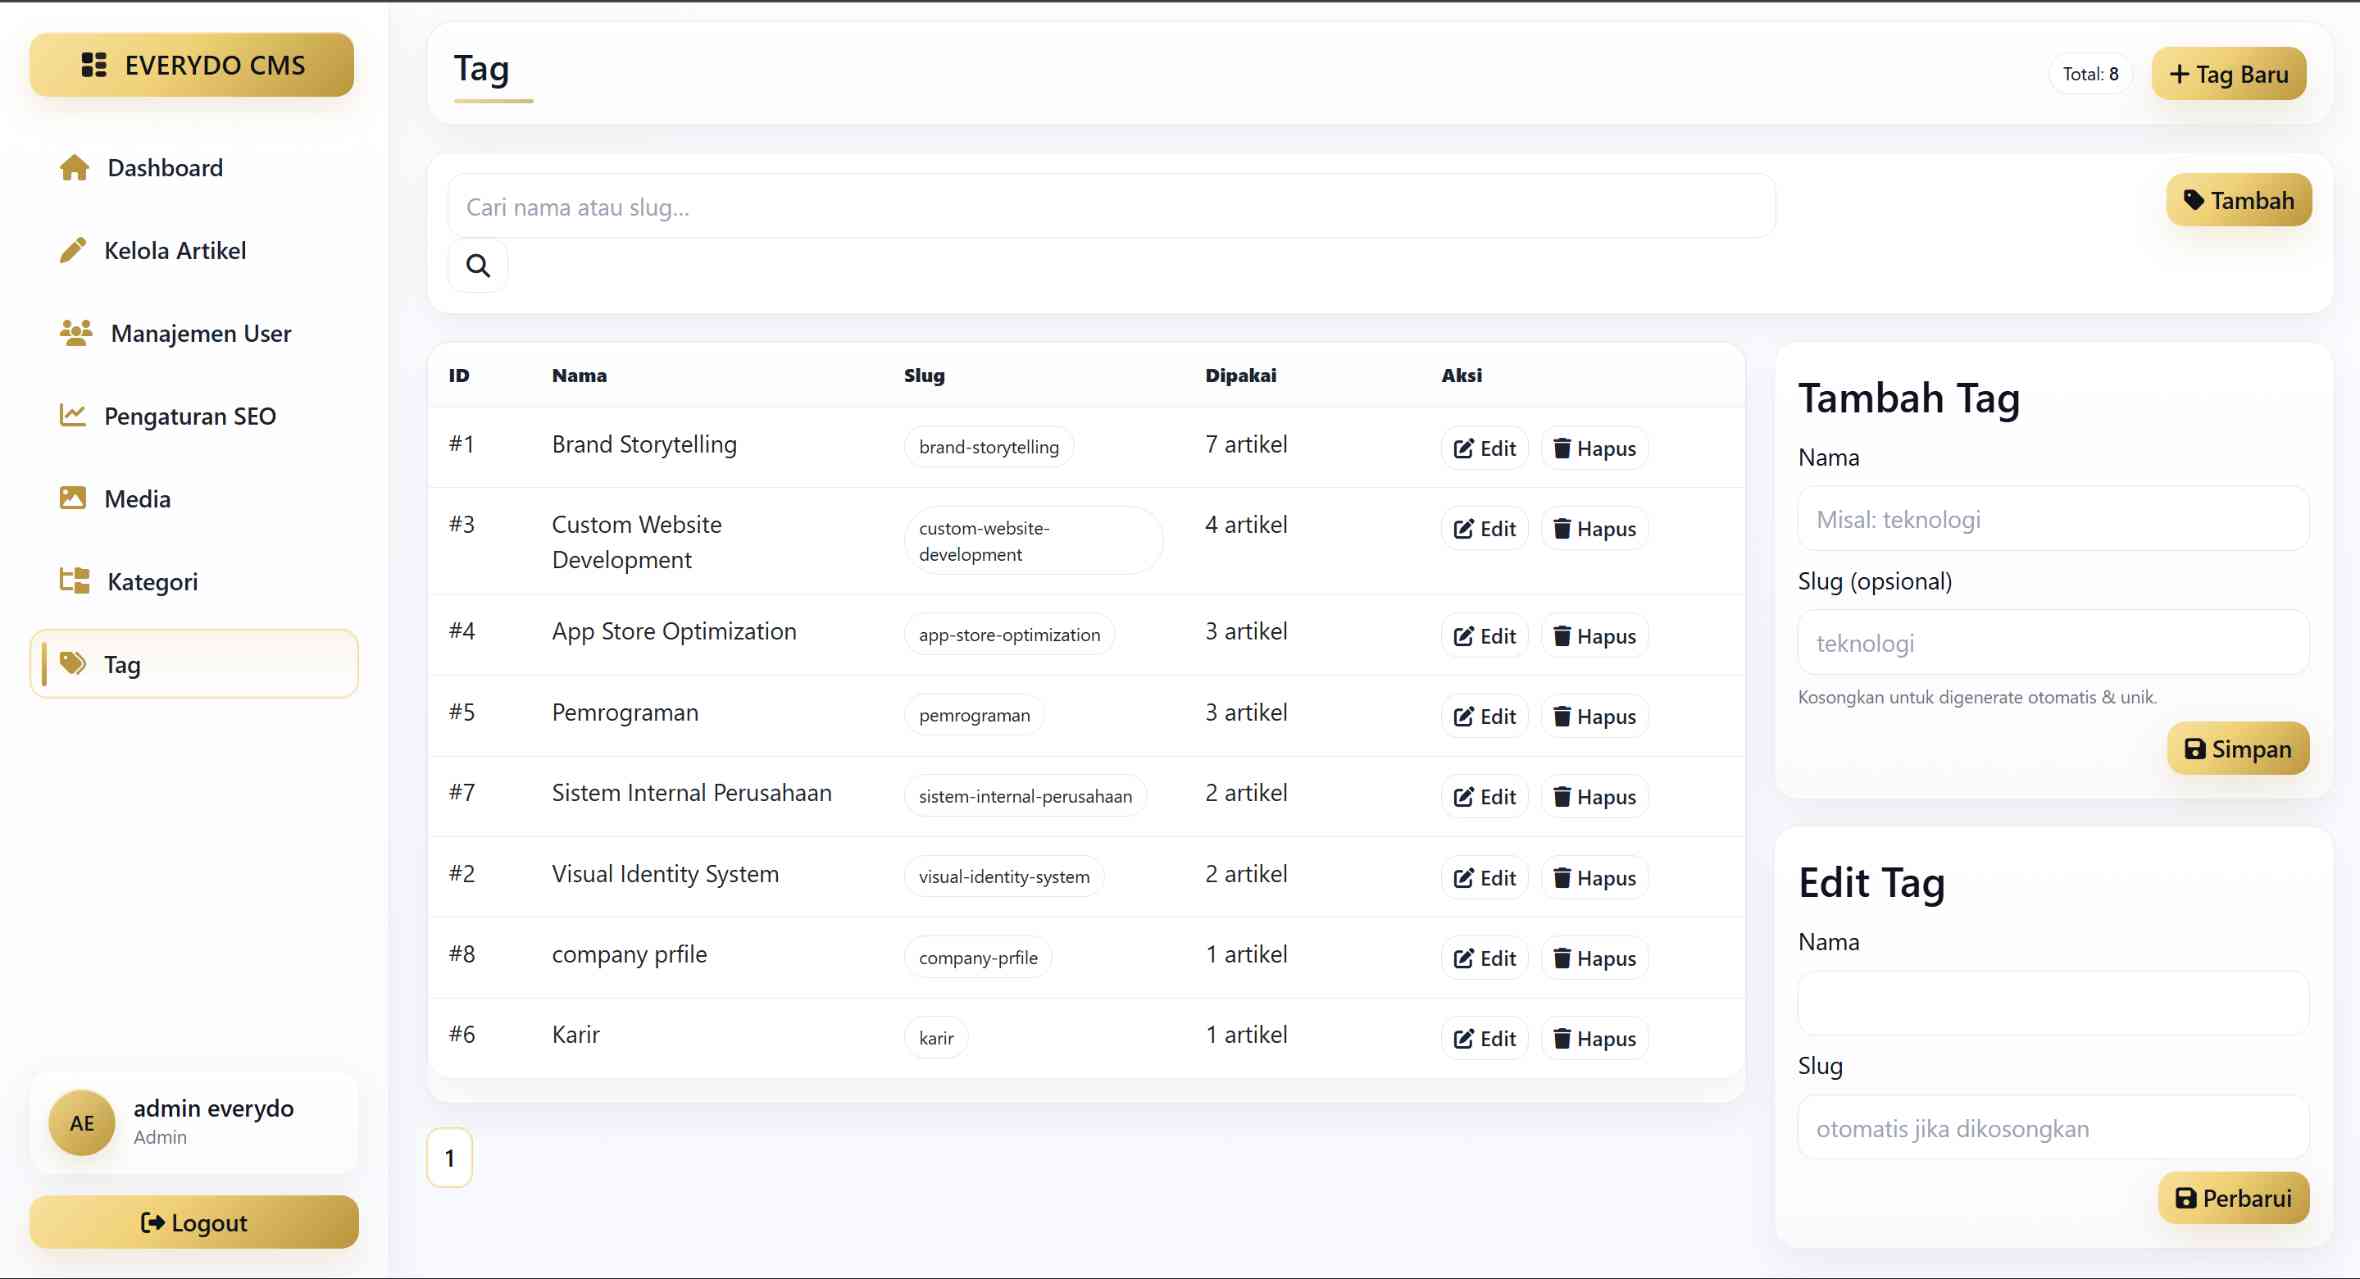This screenshot has height=1279, width=2360.
Task: Click the brand-storytelling slug chip
Action: (x=988, y=447)
